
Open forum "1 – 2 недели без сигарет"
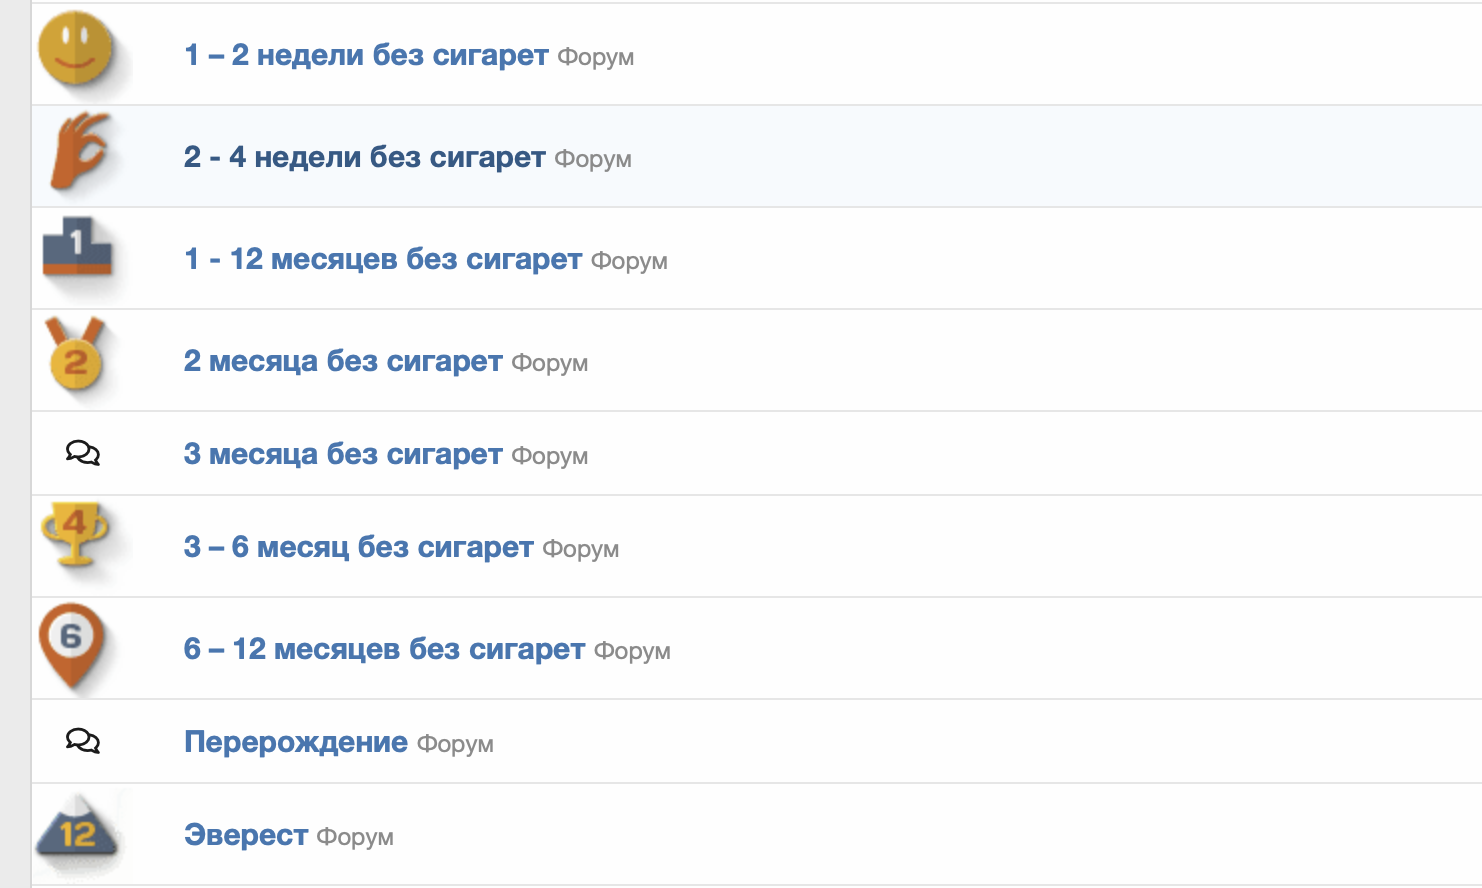[x=366, y=55]
